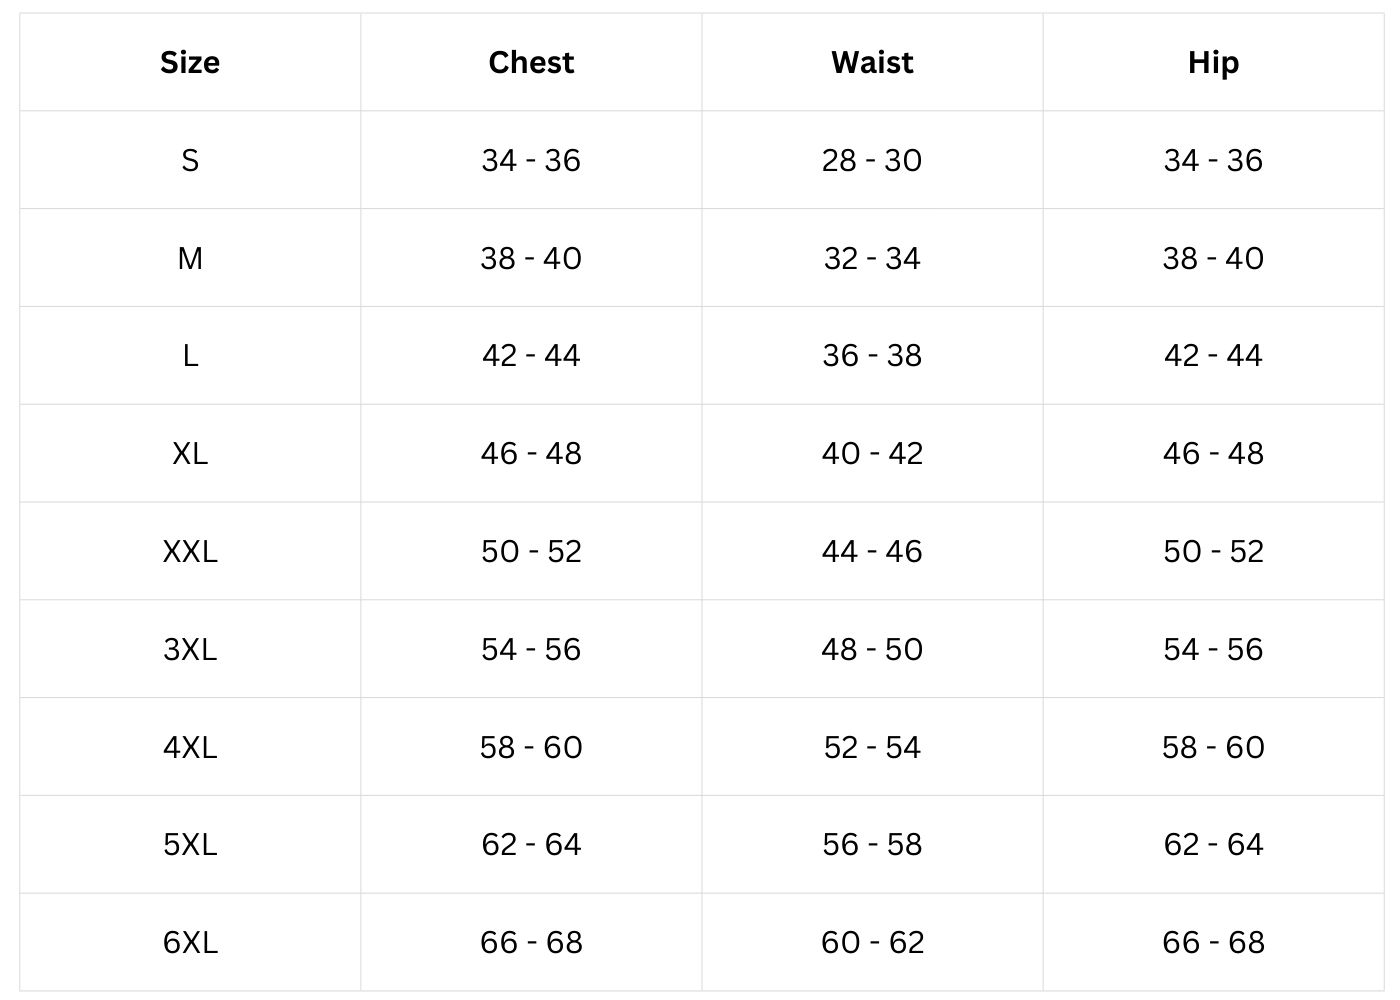Click hip value 42 - 44 for L
The width and height of the screenshot is (1400, 1000).
(x=1213, y=355)
